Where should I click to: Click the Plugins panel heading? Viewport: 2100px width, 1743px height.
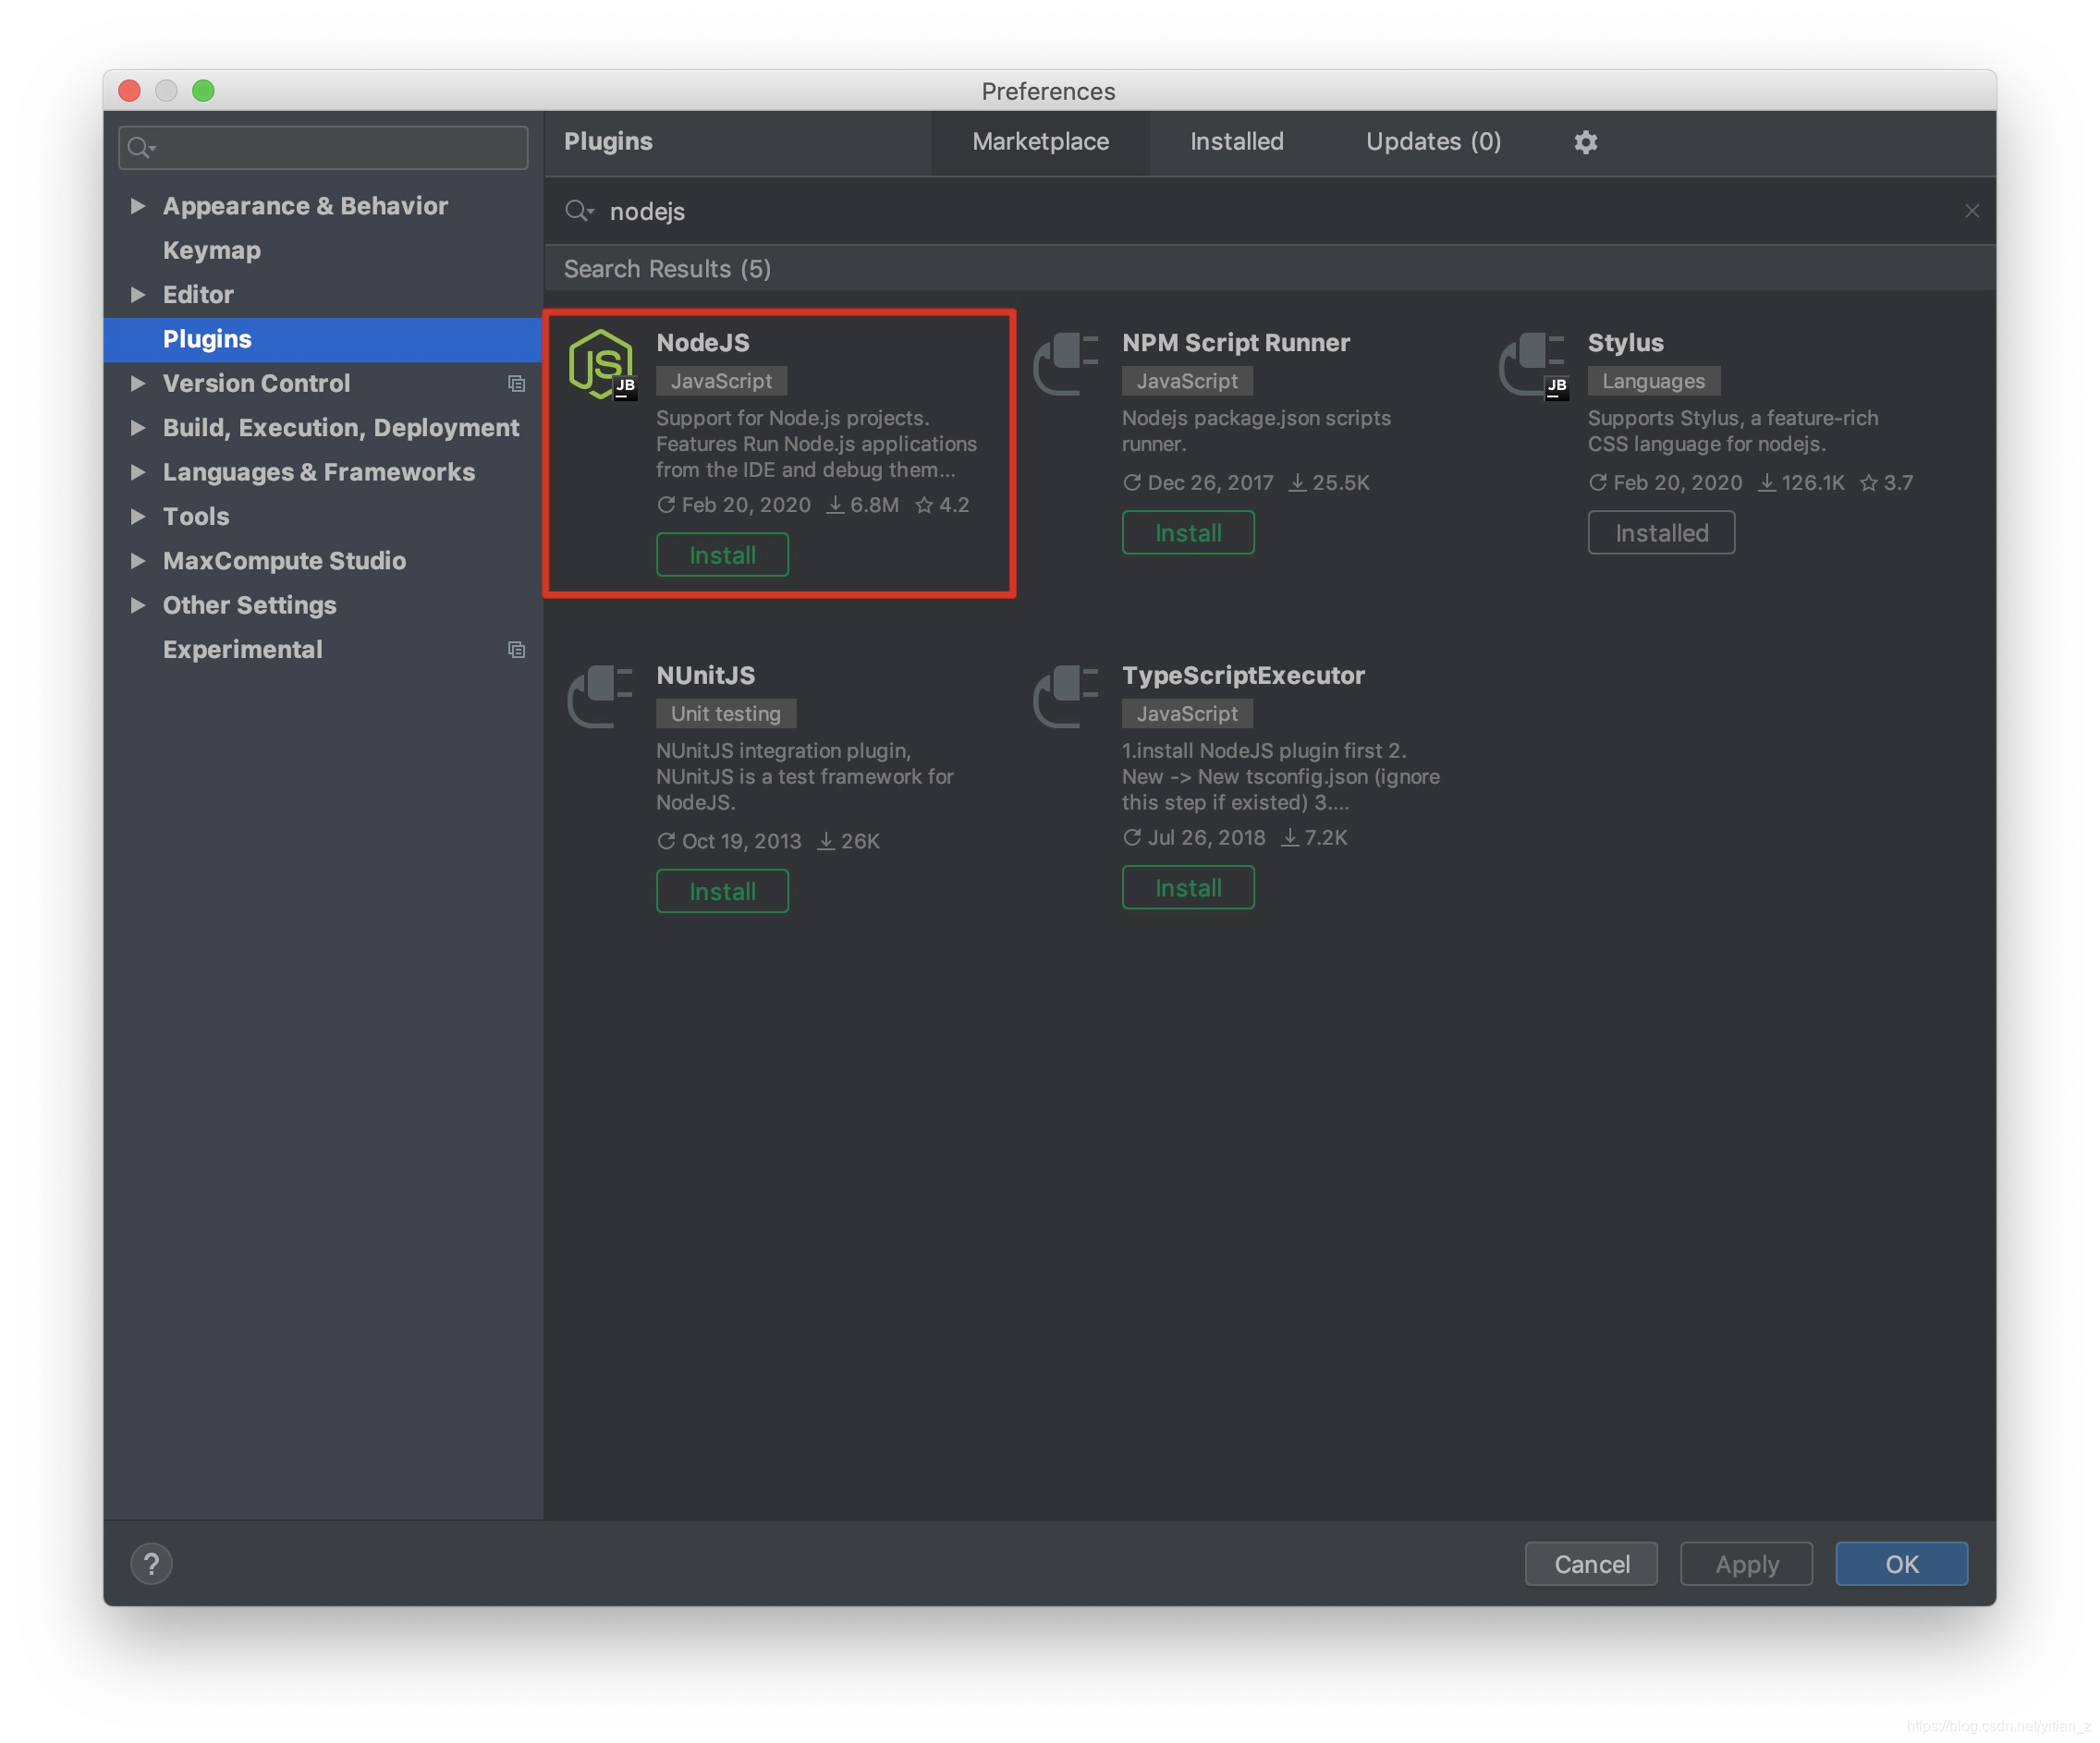click(608, 142)
